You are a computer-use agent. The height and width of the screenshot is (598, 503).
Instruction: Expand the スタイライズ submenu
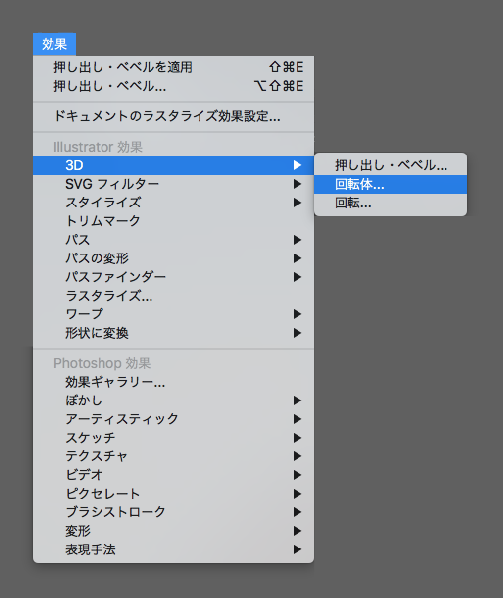(174, 203)
